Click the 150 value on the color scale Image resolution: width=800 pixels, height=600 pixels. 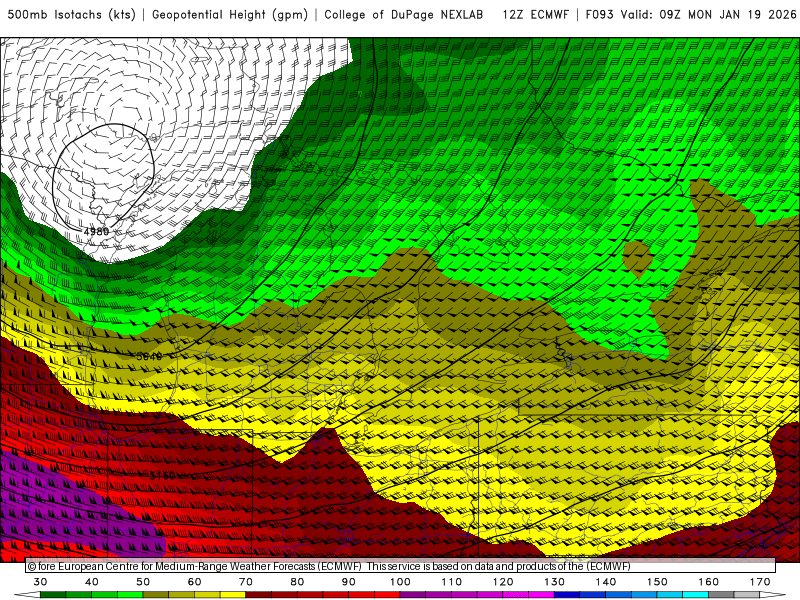[658, 582]
